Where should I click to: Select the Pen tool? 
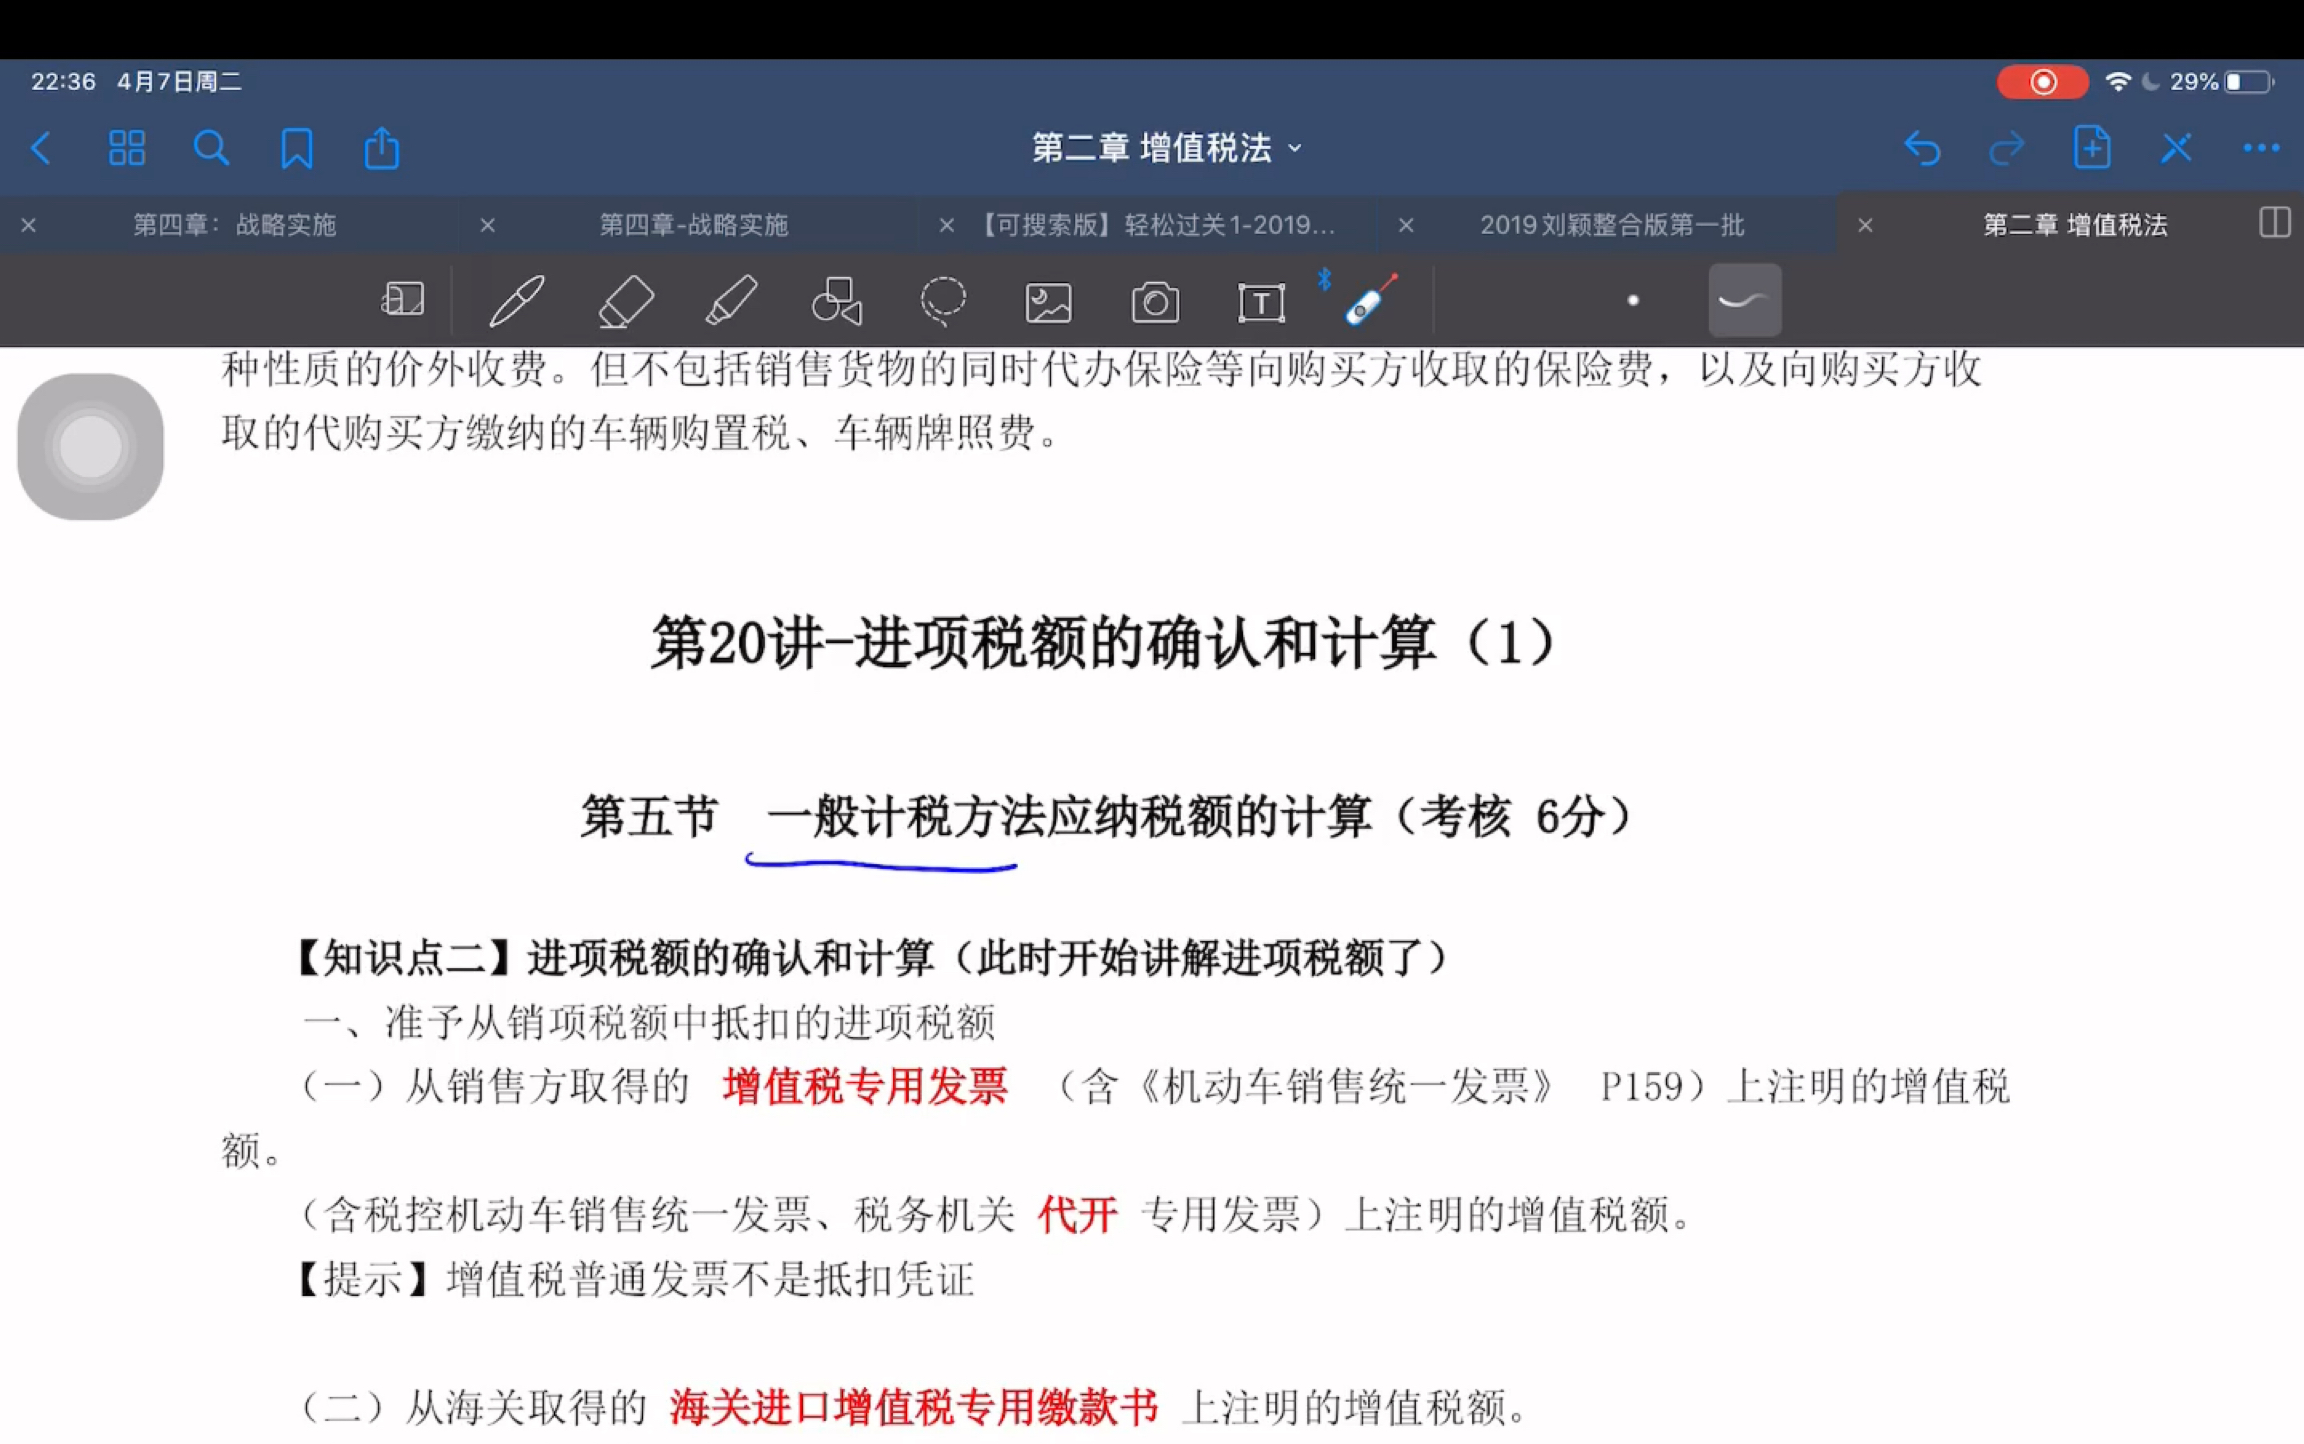click(517, 300)
